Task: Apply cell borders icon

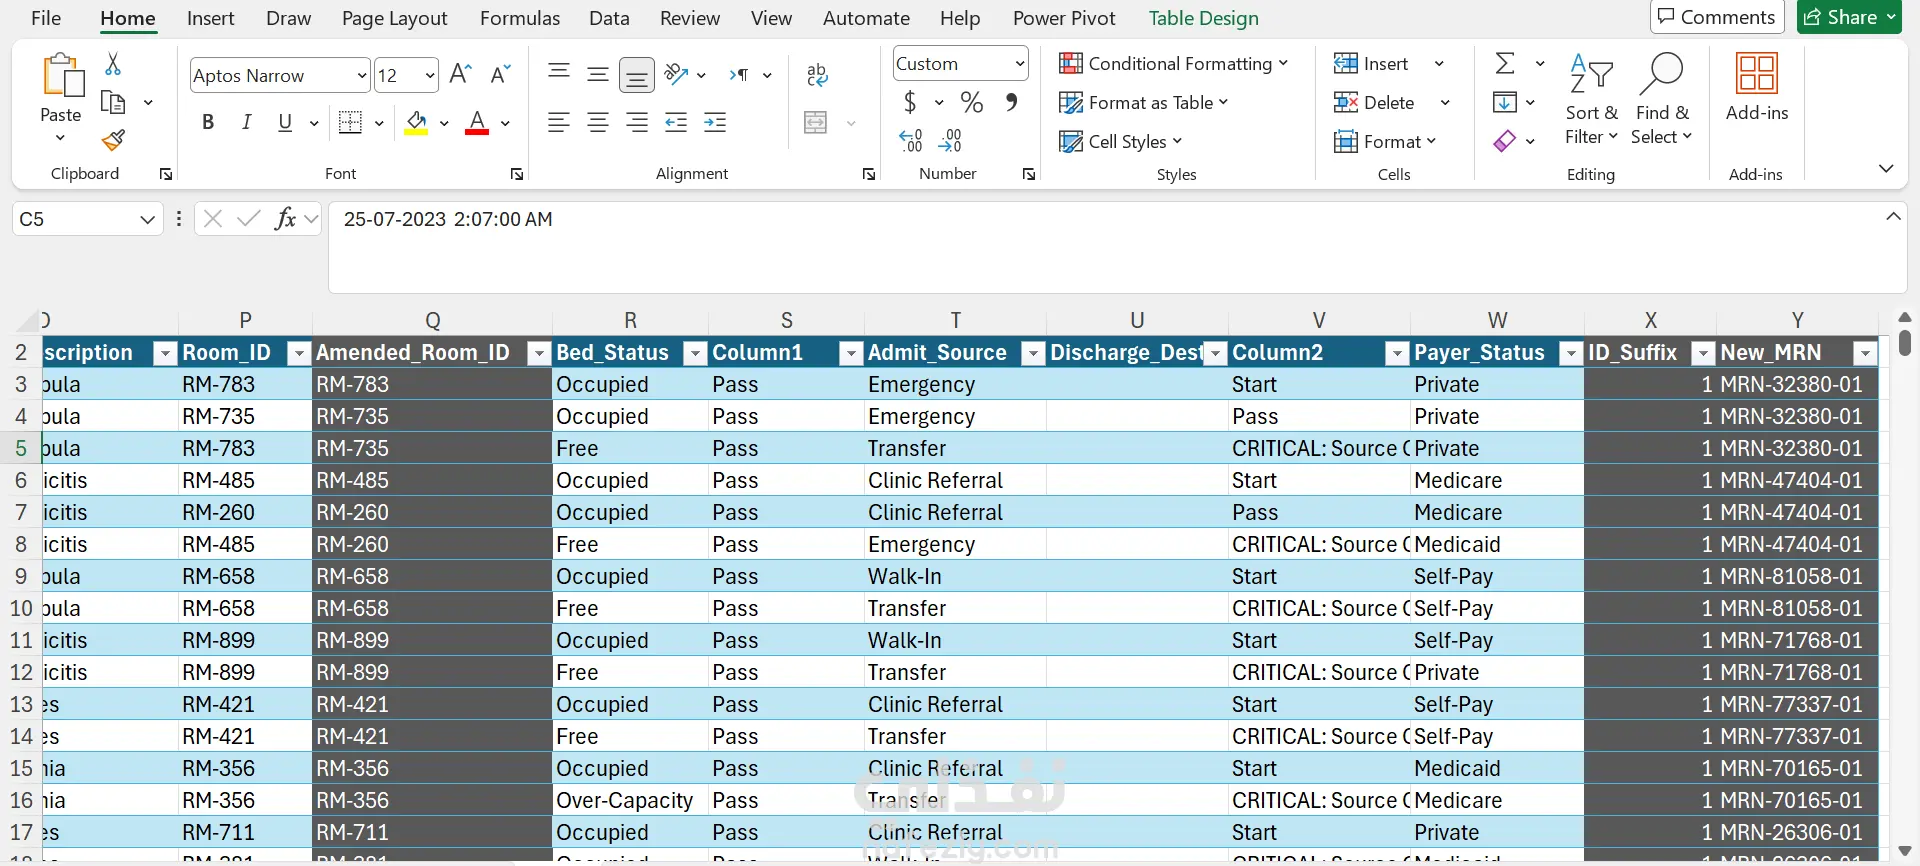Action: click(x=350, y=122)
